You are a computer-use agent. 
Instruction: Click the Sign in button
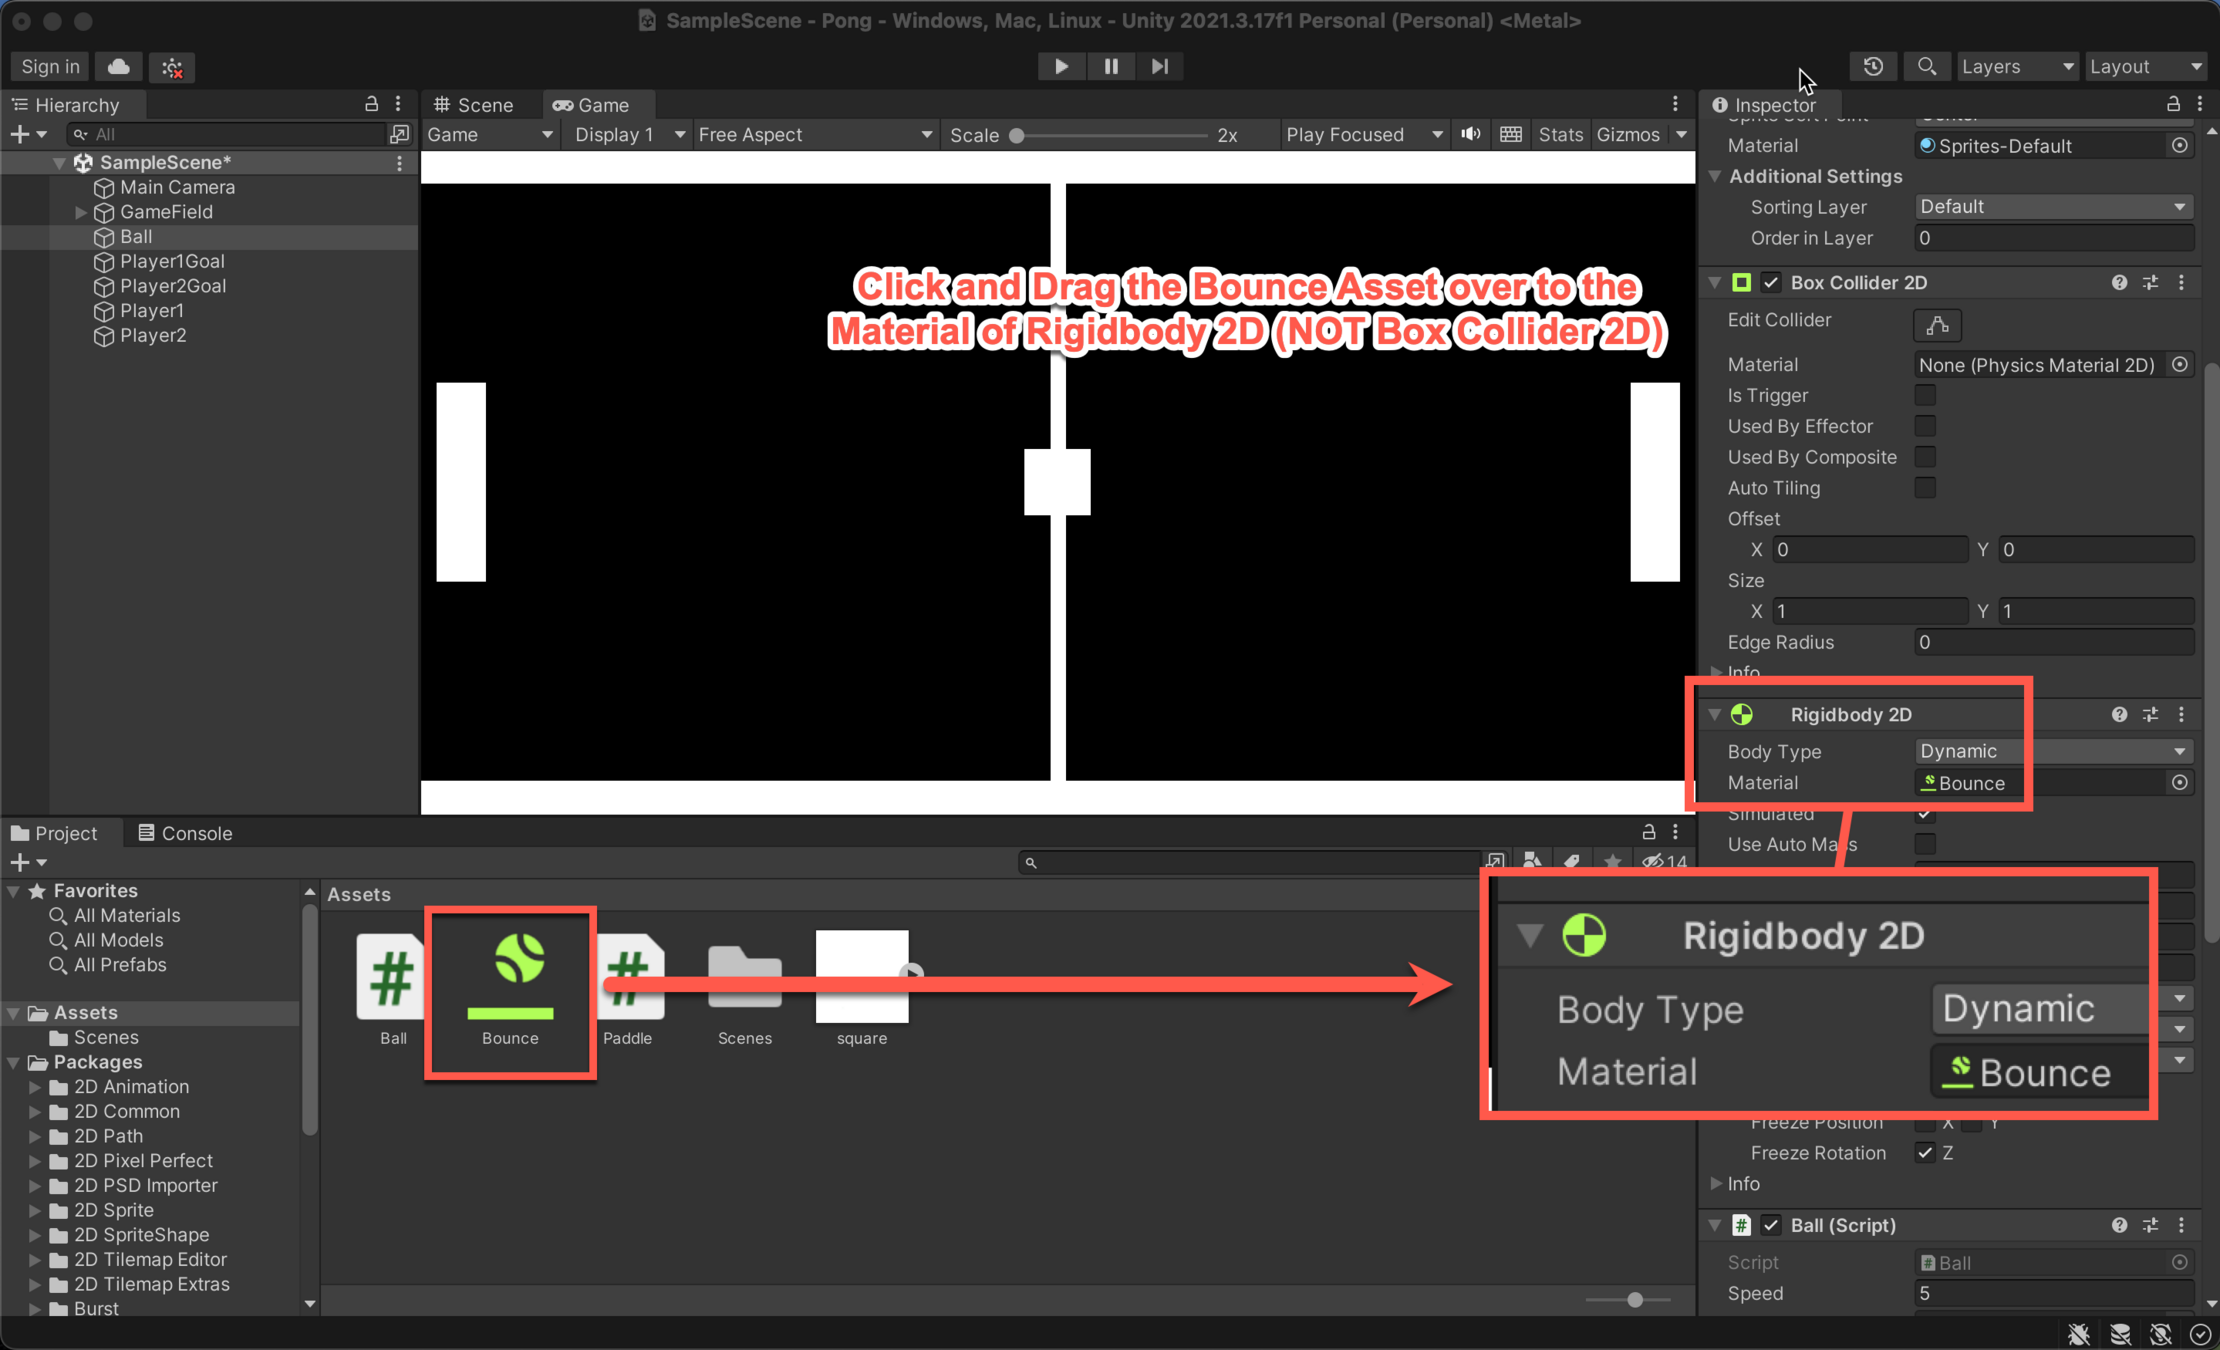50,66
